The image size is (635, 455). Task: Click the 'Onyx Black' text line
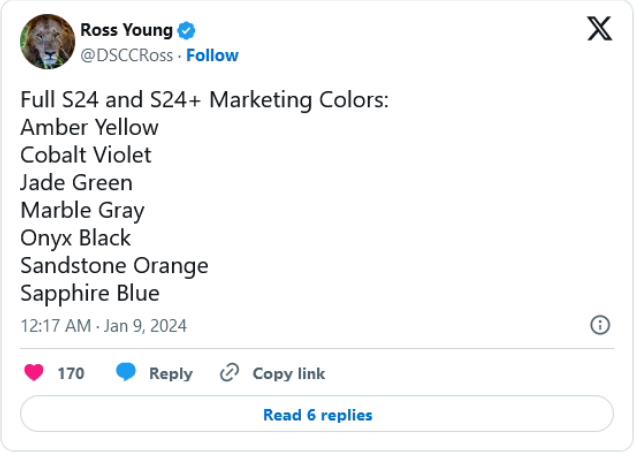pyautogui.click(x=75, y=238)
